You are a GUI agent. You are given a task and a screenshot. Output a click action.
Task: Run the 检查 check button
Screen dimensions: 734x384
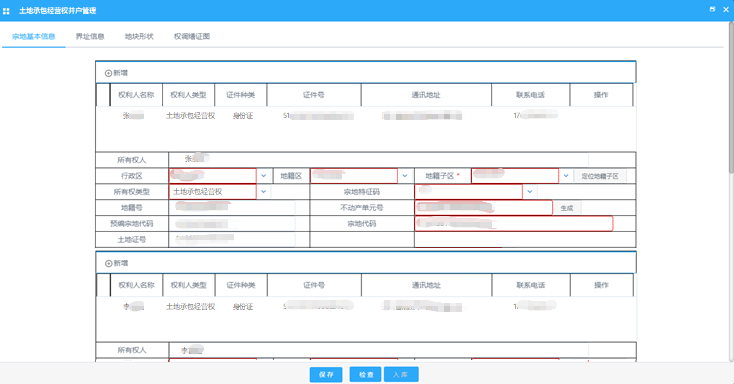point(366,374)
